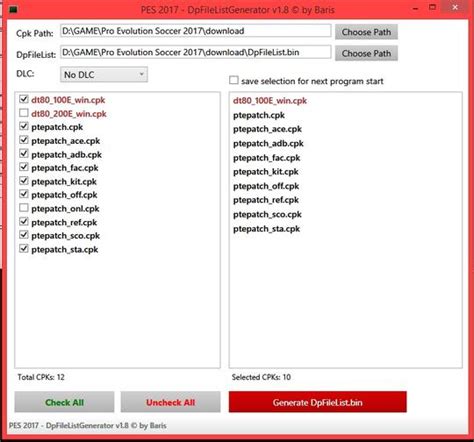Select ptepatch_ref.cpk in the selected list
The height and width of the screenshot is (442, 474).
[x=266, y=200]
